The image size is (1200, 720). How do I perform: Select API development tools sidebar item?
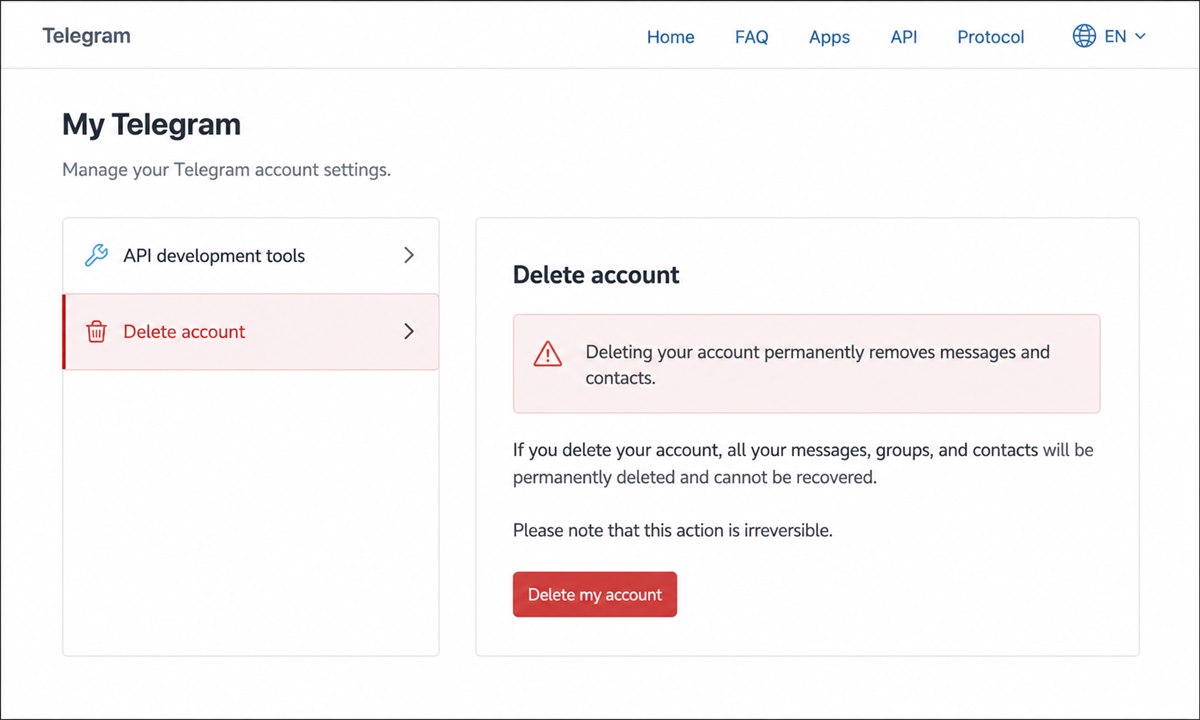pos(251,256)
